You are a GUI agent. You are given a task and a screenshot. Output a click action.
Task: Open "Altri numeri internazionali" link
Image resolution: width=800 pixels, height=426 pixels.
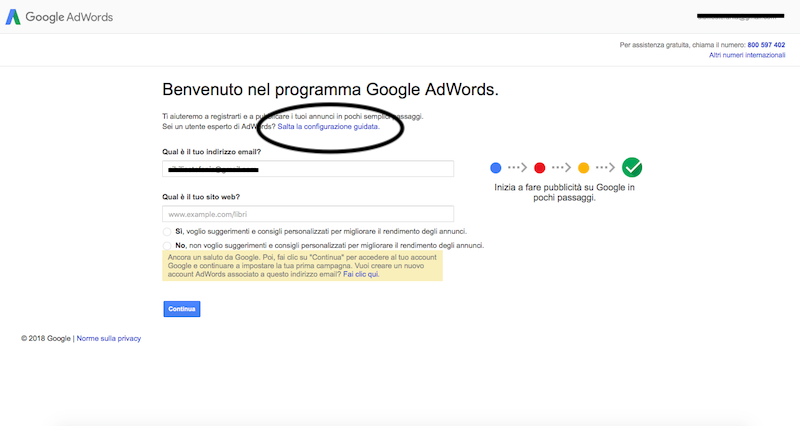pyautogui.click(x=747, y=55)
